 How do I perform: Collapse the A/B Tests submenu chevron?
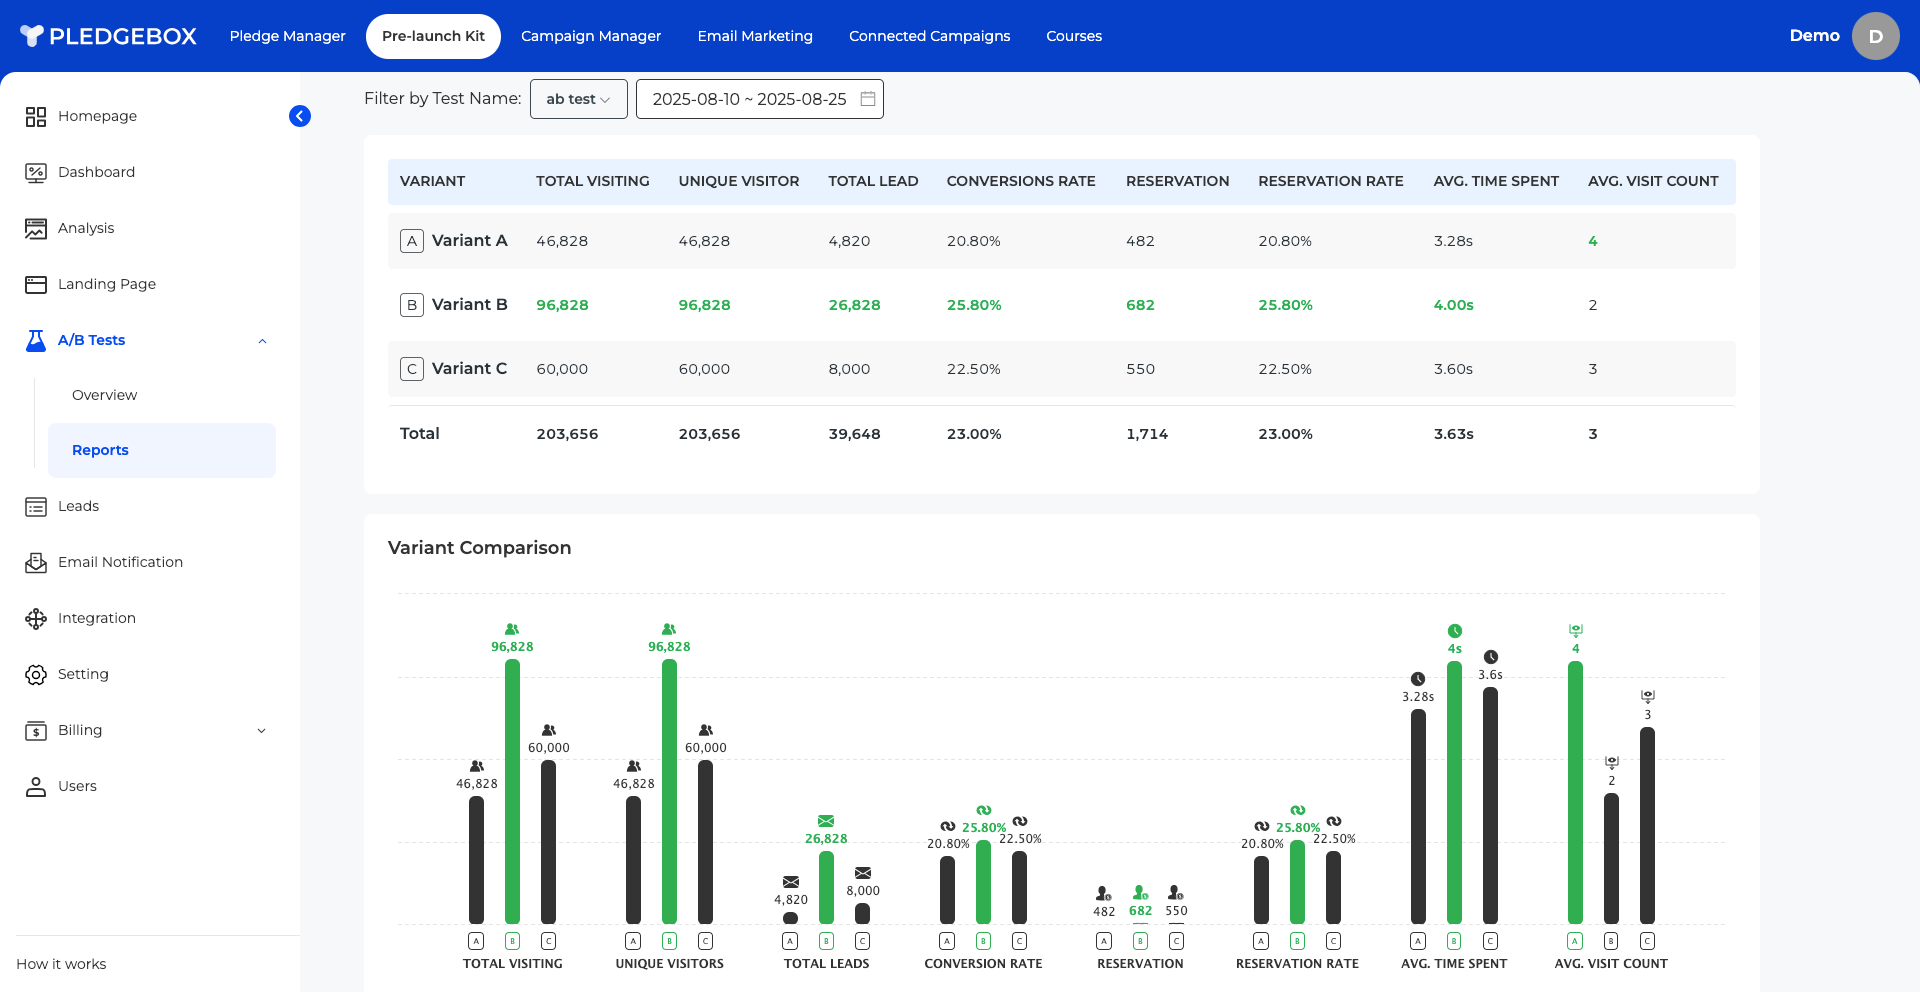[262, 341]
